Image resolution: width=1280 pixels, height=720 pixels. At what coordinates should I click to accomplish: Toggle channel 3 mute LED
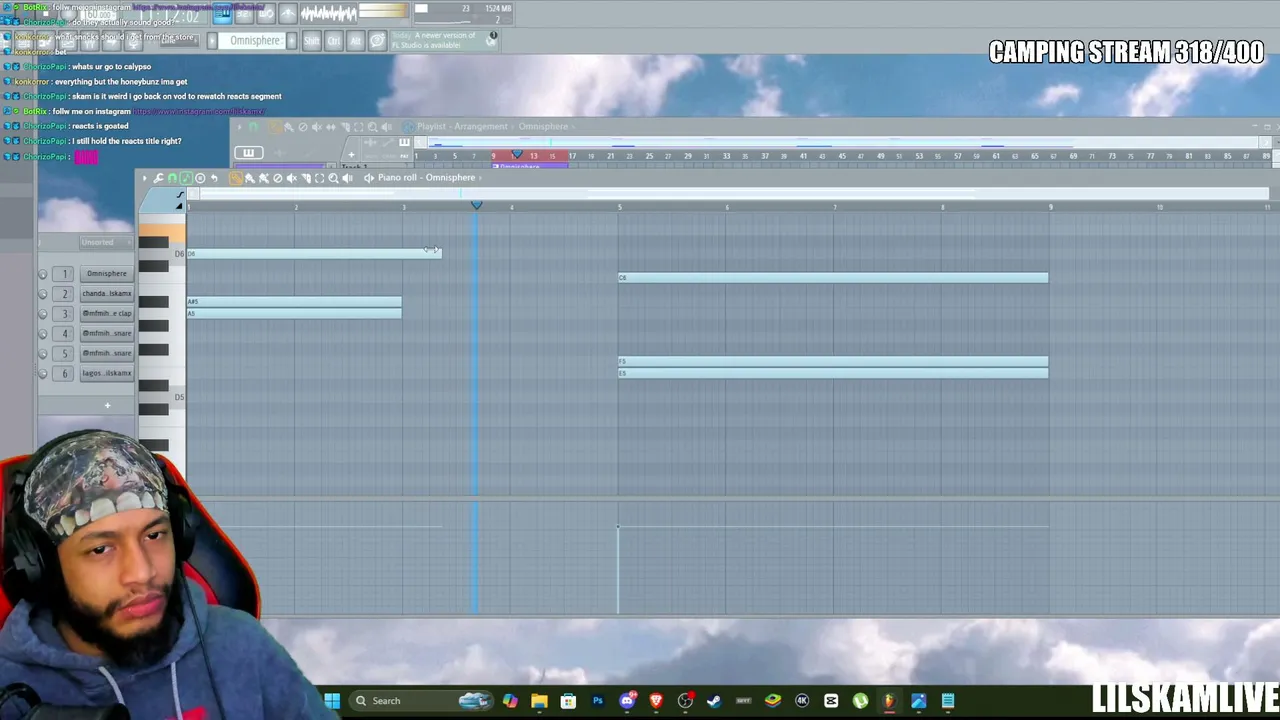[43, 314]
